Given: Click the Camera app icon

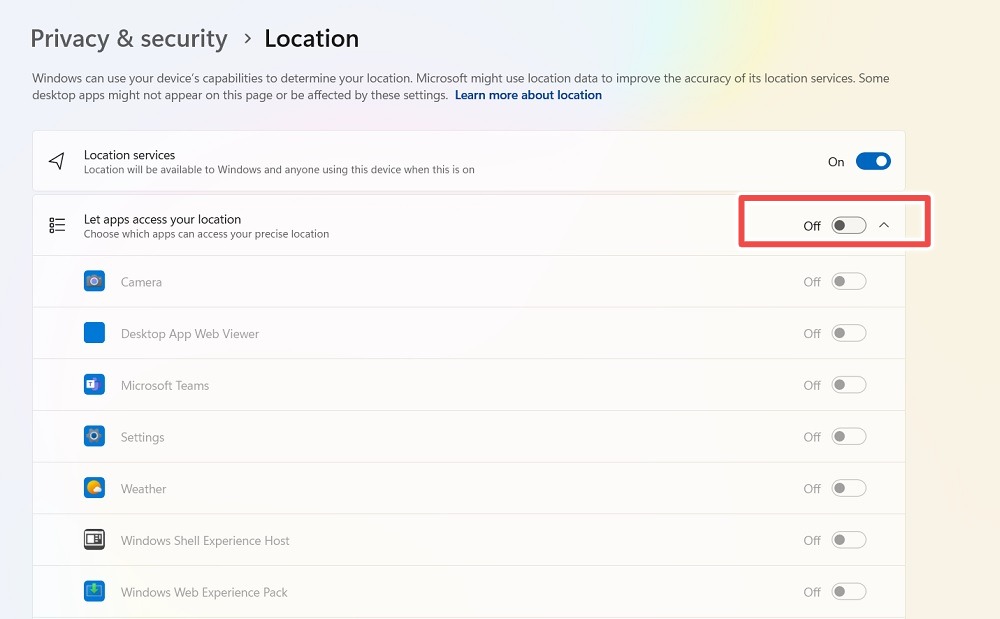Looking at the screenshot, I should click(x=94, y=281).
